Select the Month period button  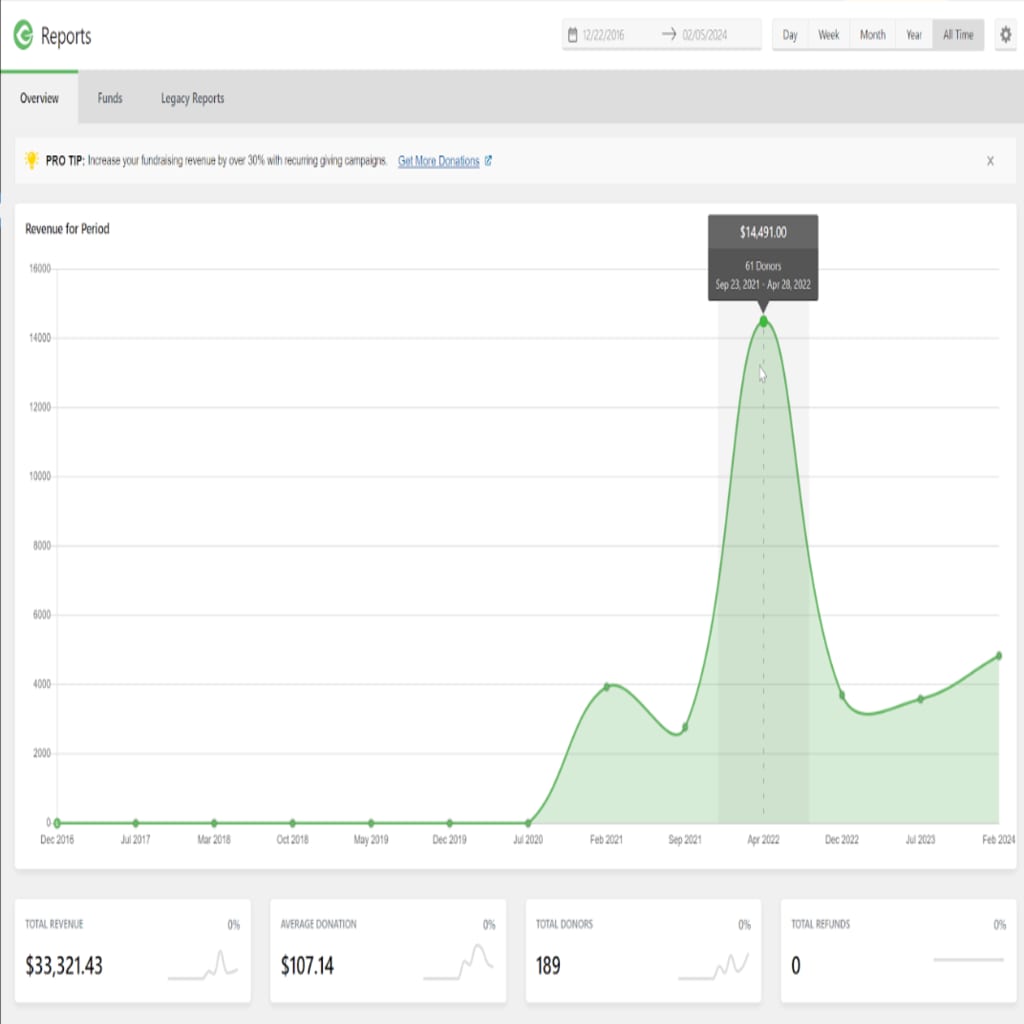(x=872, y=35)
